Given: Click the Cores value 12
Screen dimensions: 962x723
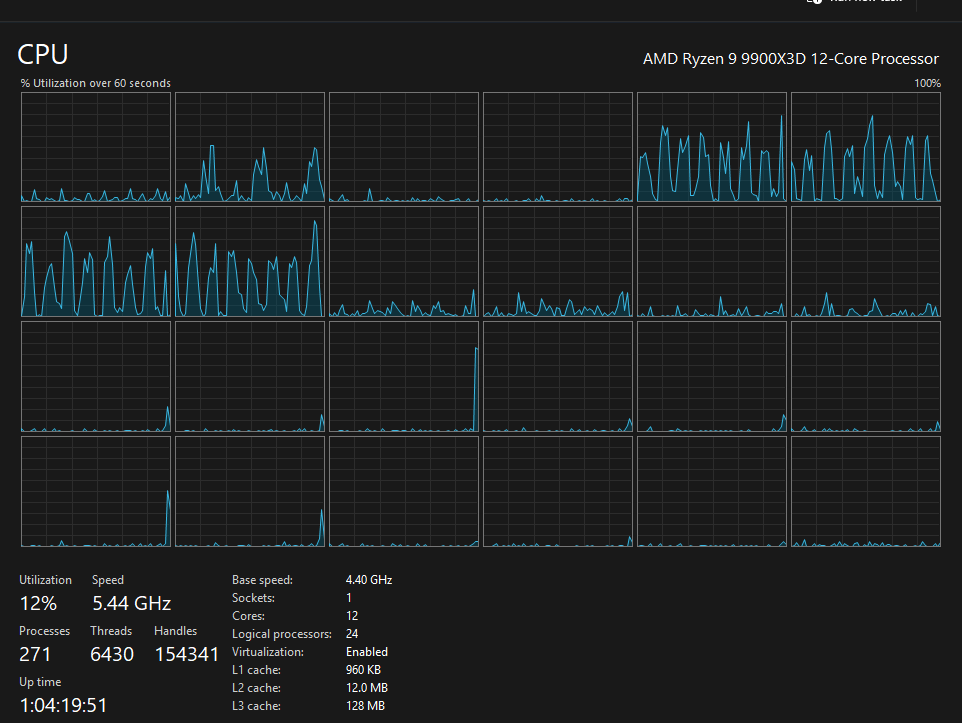Looking at the screenshot, I should click(352, 616).
